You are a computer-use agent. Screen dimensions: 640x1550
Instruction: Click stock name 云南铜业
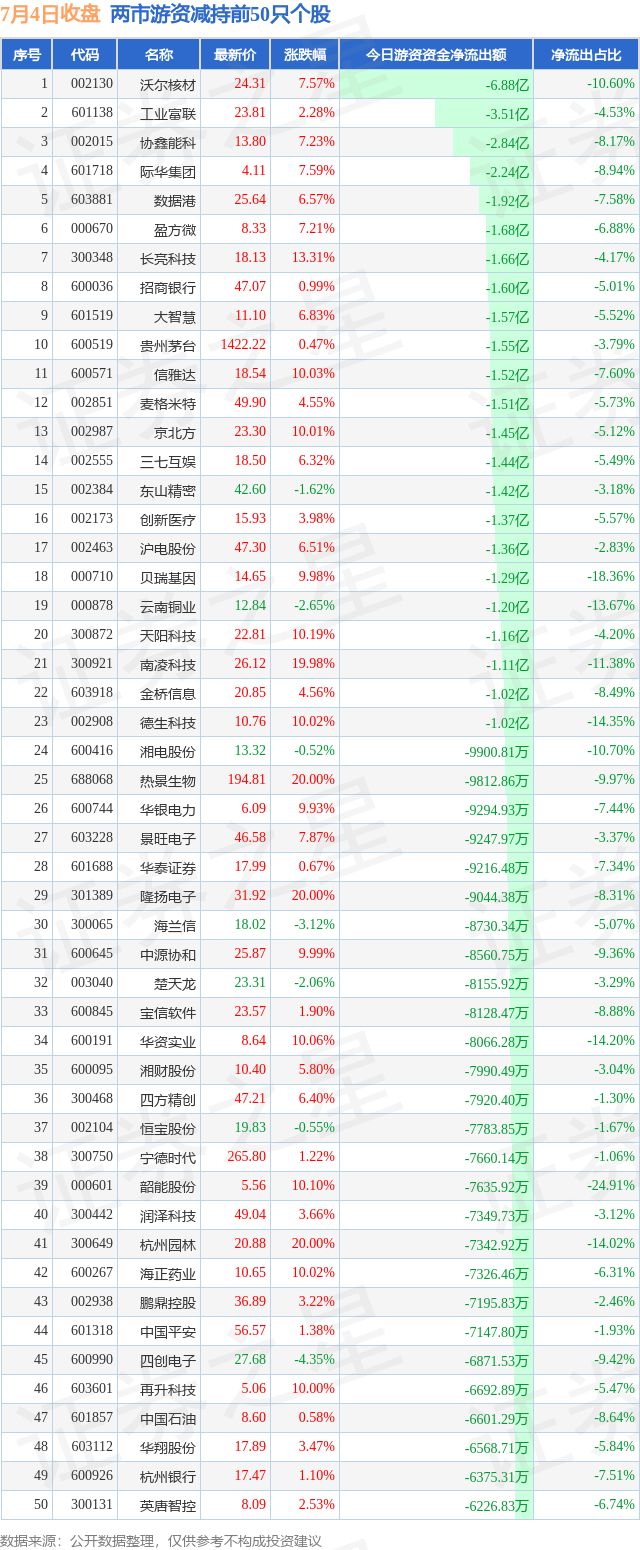[168, 606]
